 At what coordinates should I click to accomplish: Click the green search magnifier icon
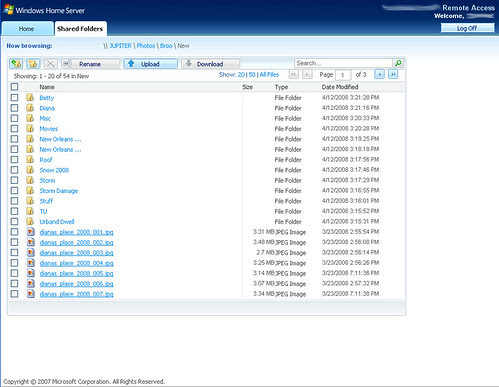tap(398, 63)
